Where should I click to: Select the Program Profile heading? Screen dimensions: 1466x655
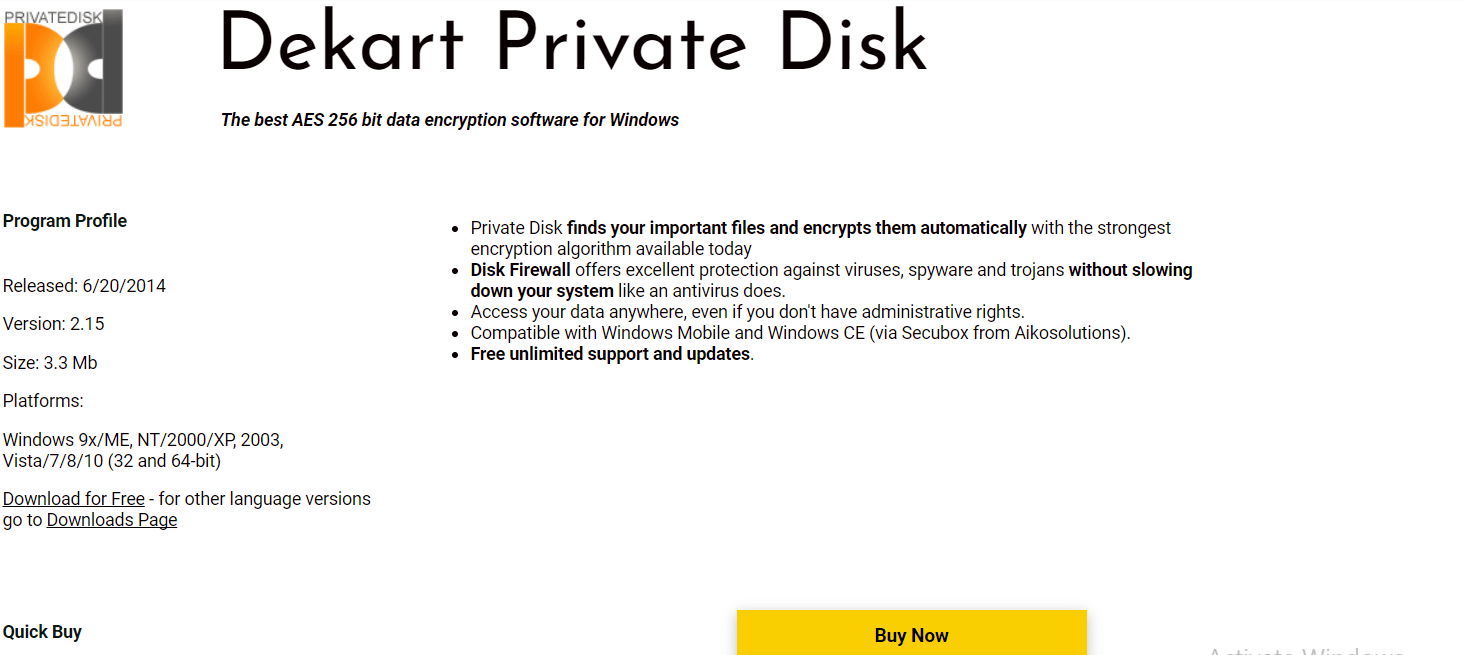pyautogui.click(x=64, y=220)
